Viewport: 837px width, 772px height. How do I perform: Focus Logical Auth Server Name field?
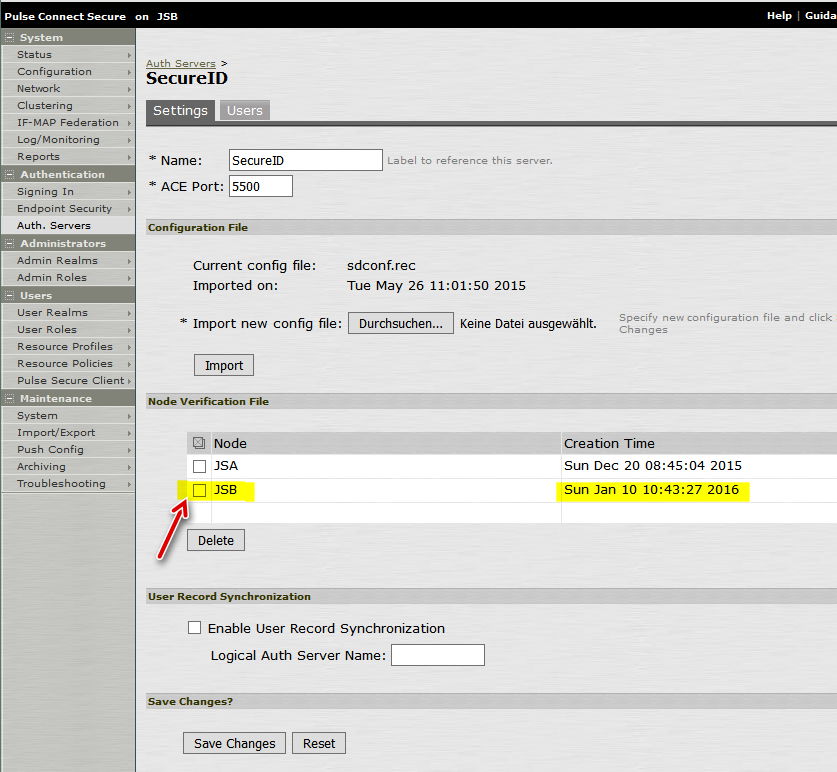tap(438, 655)
